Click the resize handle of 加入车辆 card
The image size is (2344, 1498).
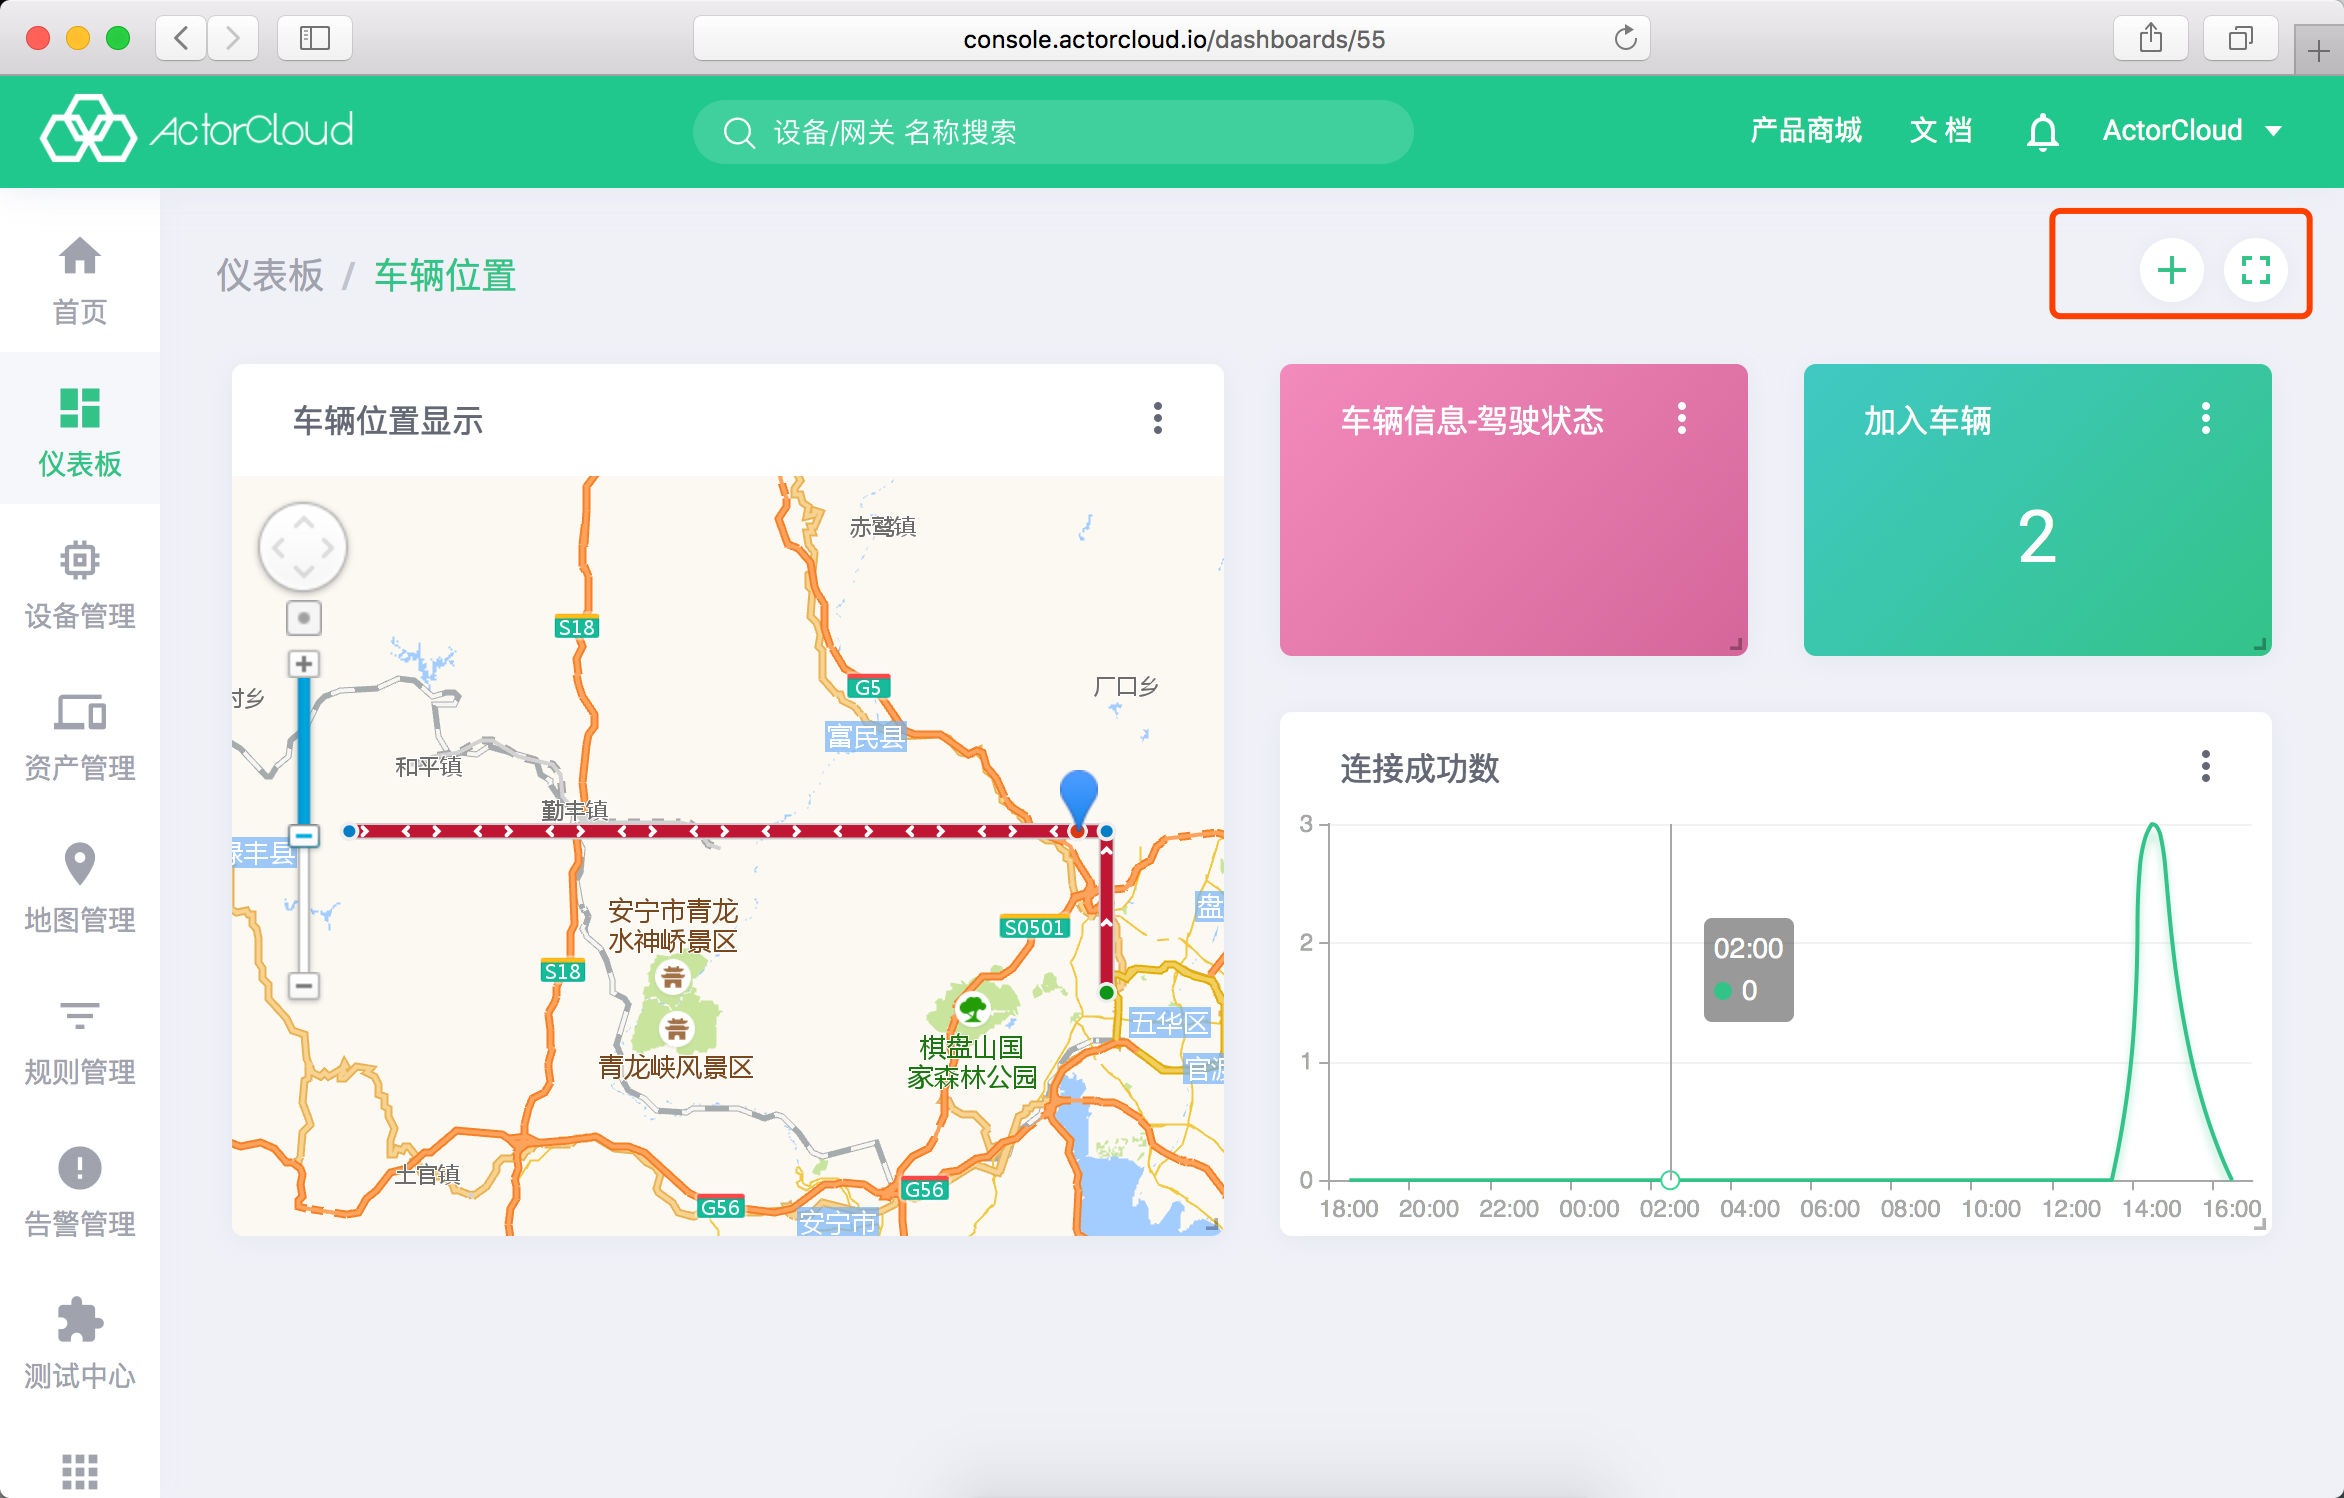[2260, 645]
